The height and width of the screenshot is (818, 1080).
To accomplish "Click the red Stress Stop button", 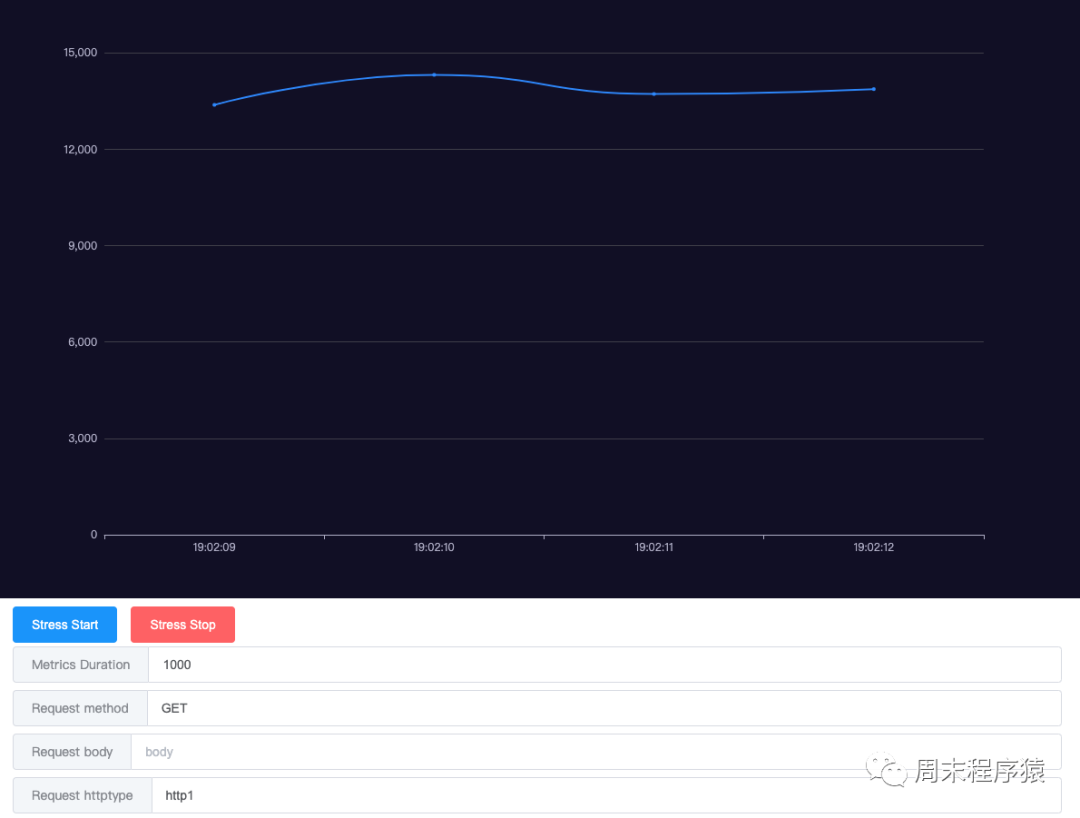I will [x=183, y=625].
